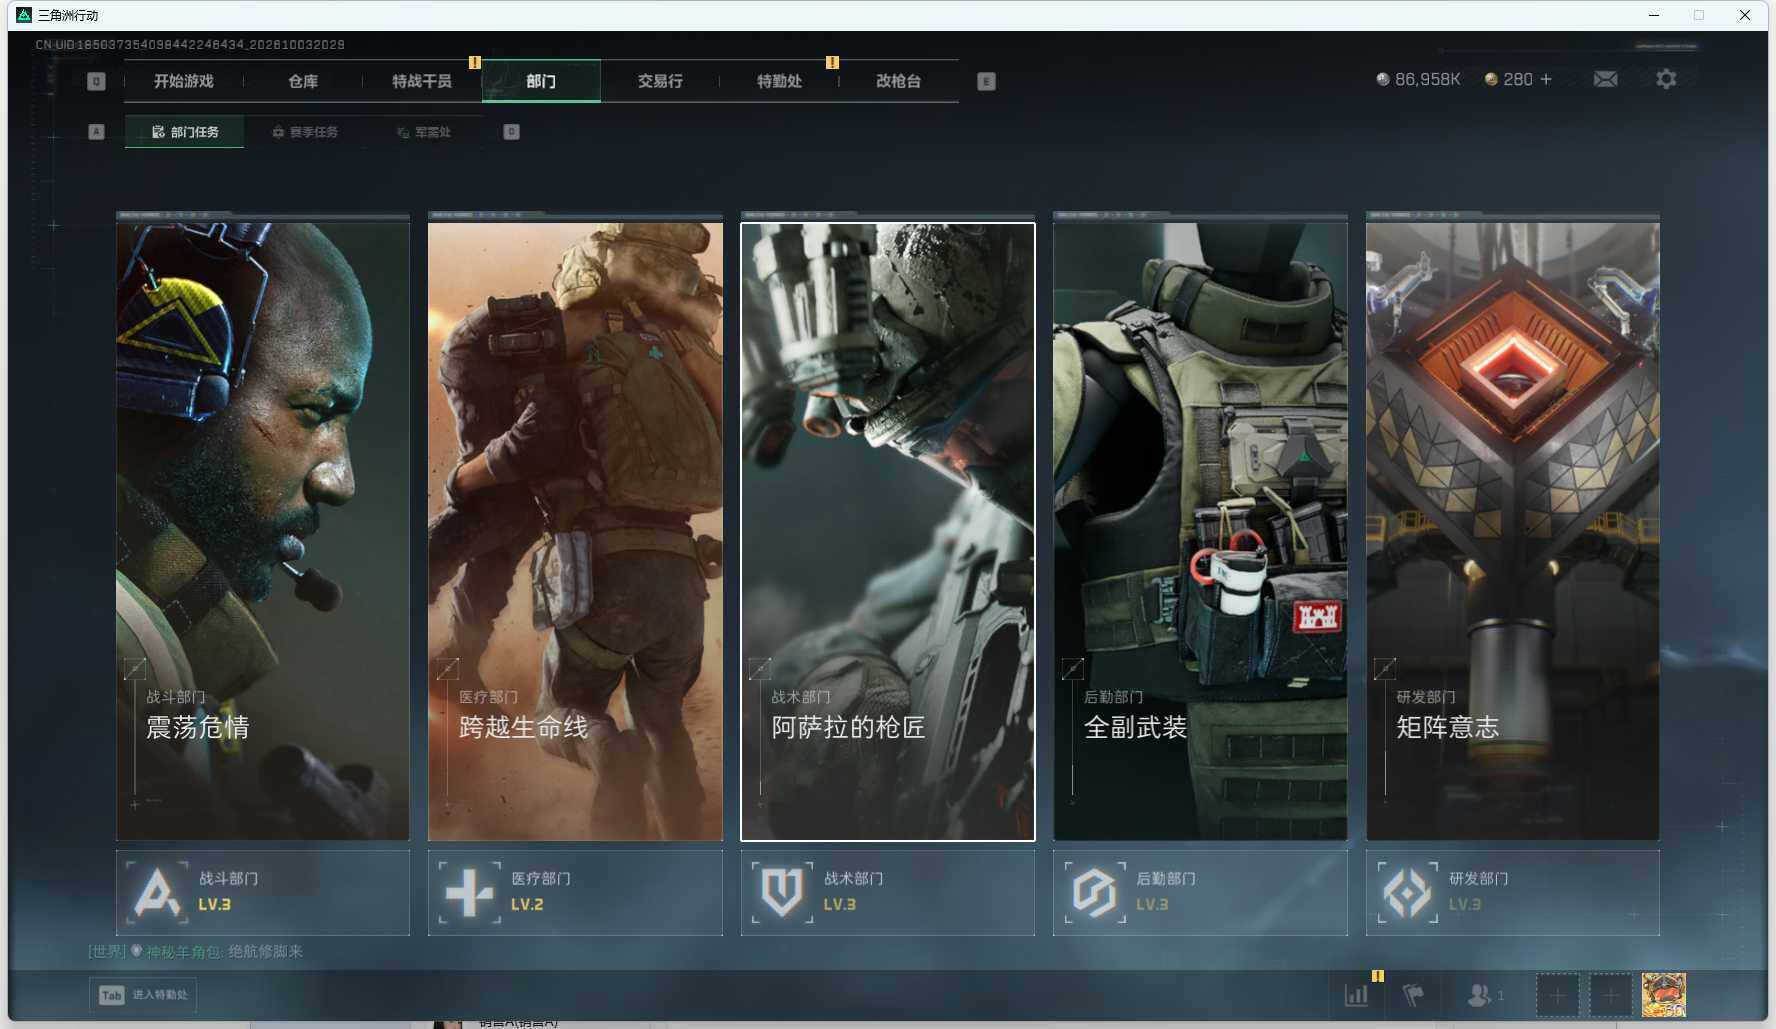Click the plus next to 280 currency
The height and width of the screenshot is (1029, 1776).
coord(1546,79)
